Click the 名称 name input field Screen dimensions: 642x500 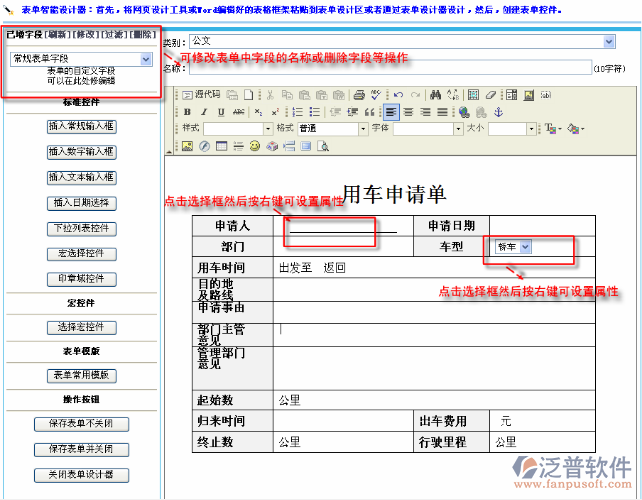coord(388,68)
